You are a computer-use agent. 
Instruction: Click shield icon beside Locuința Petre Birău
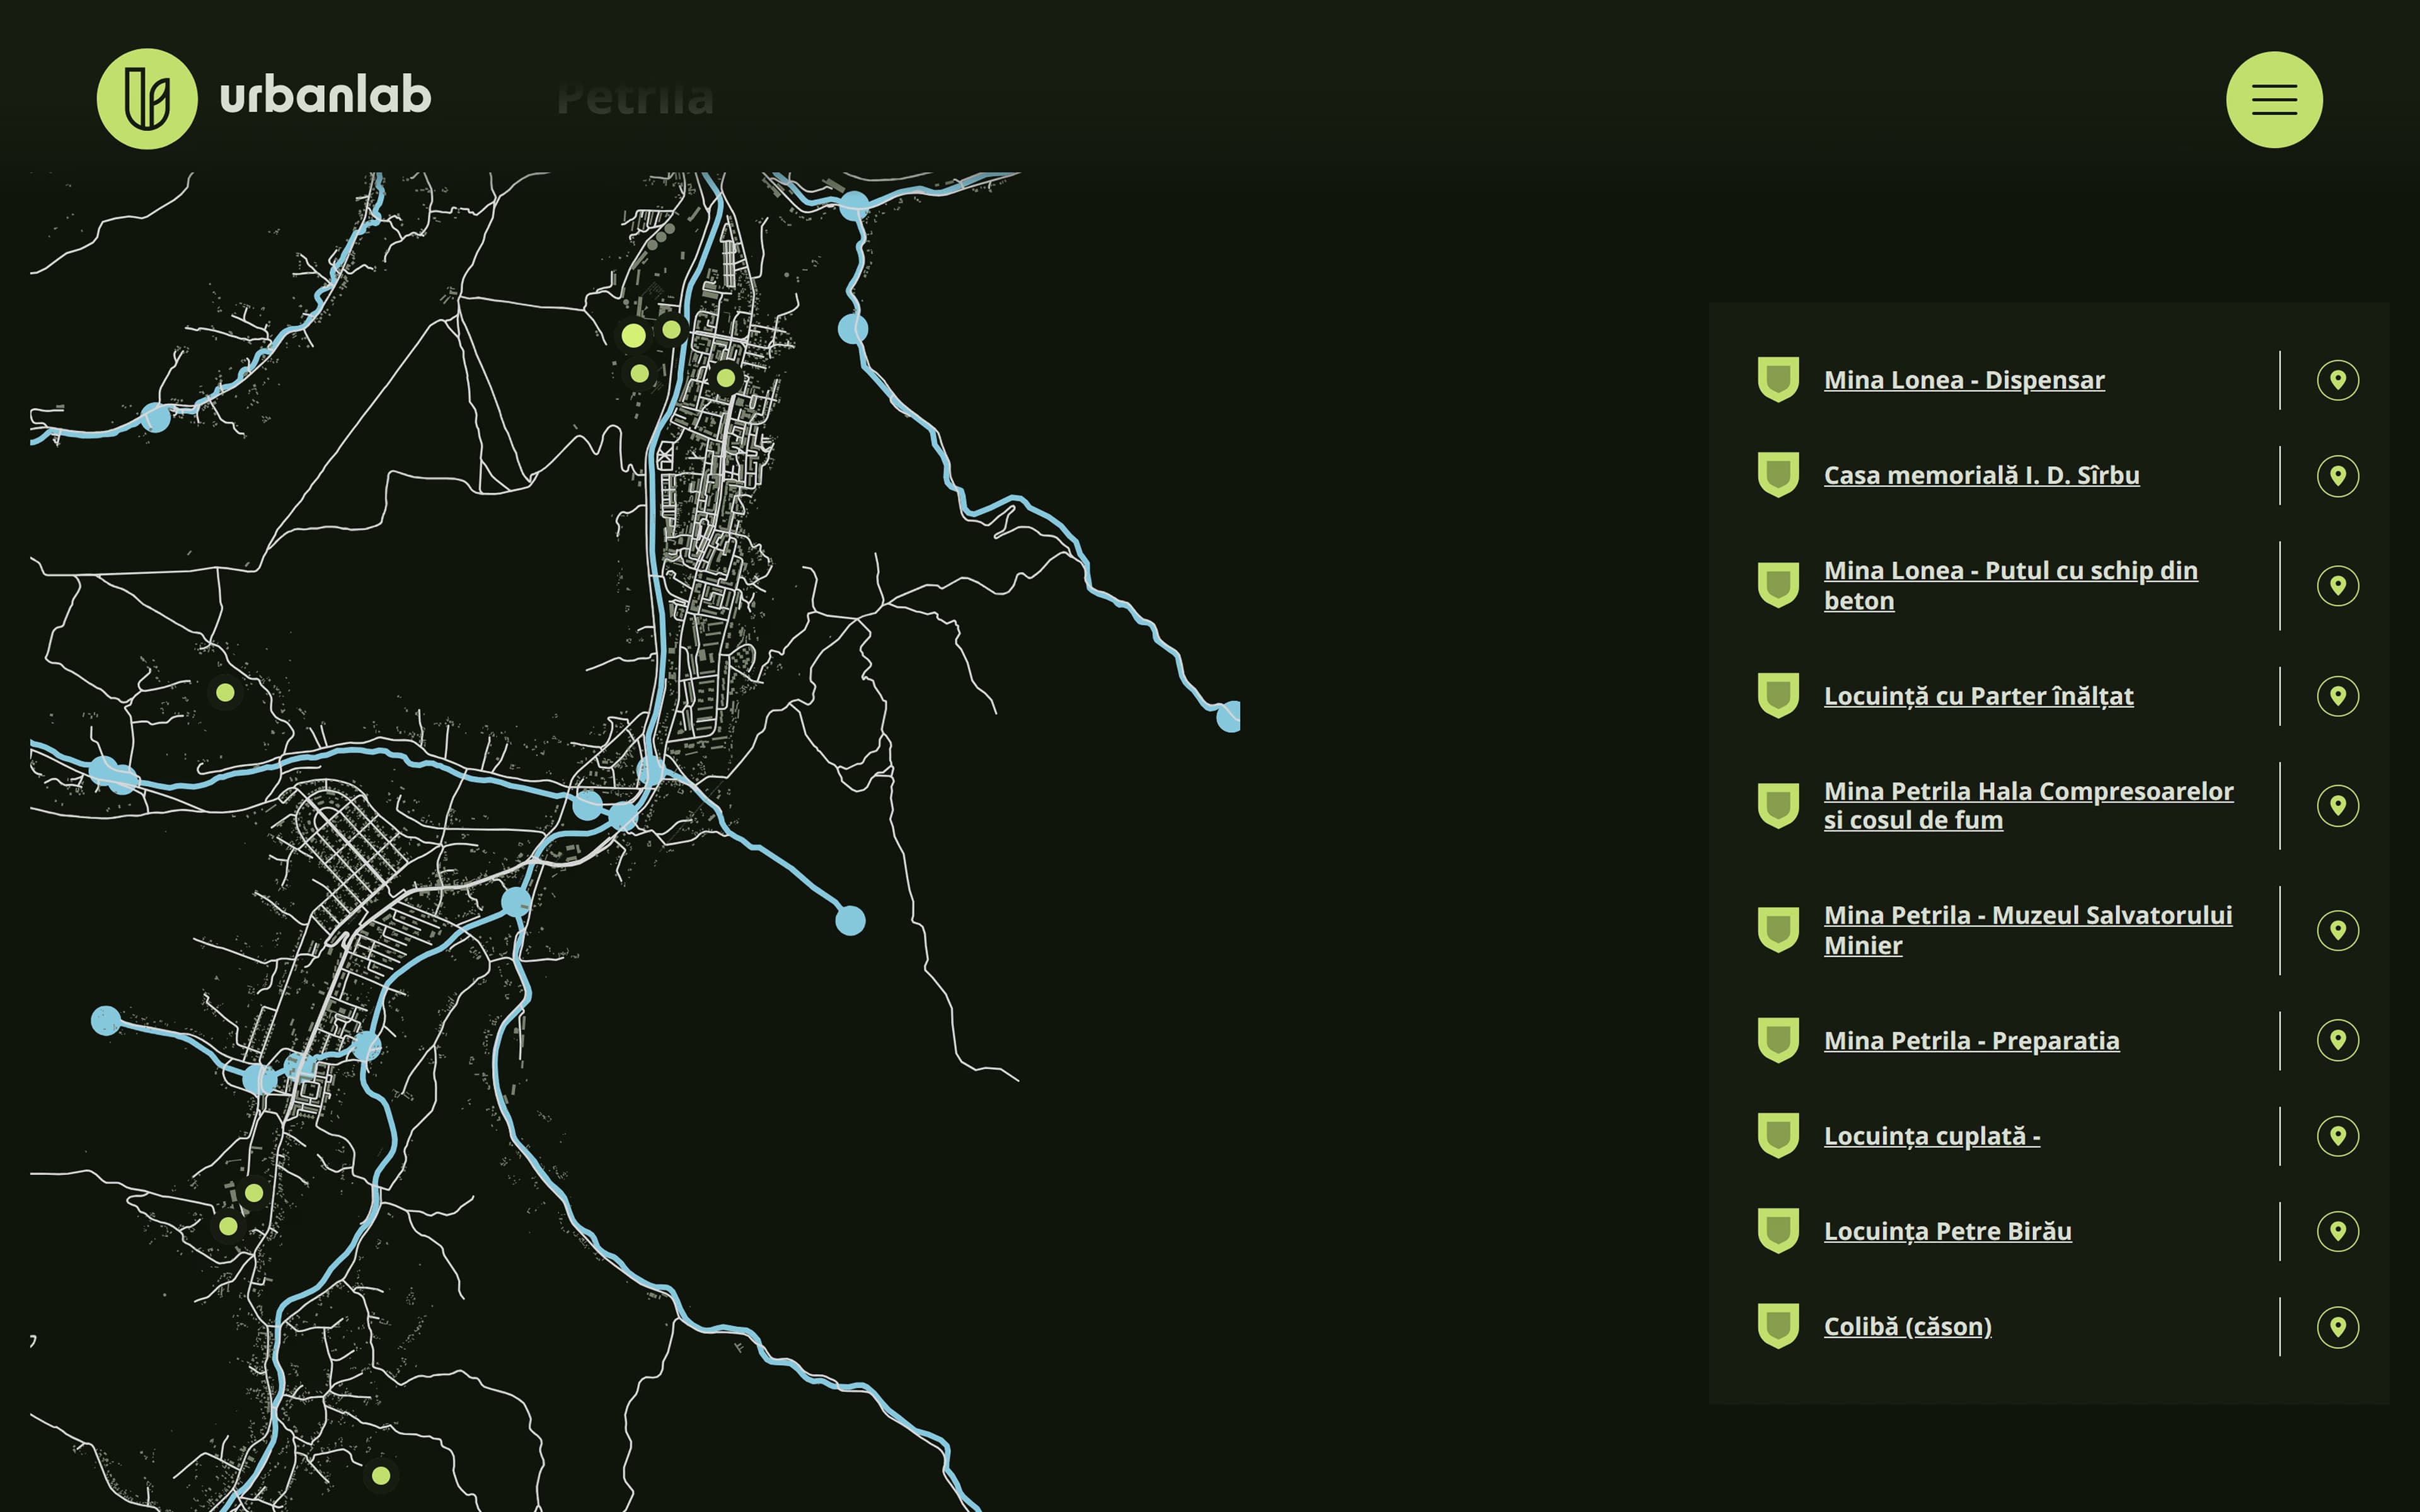click(x=1778, y=1231)
